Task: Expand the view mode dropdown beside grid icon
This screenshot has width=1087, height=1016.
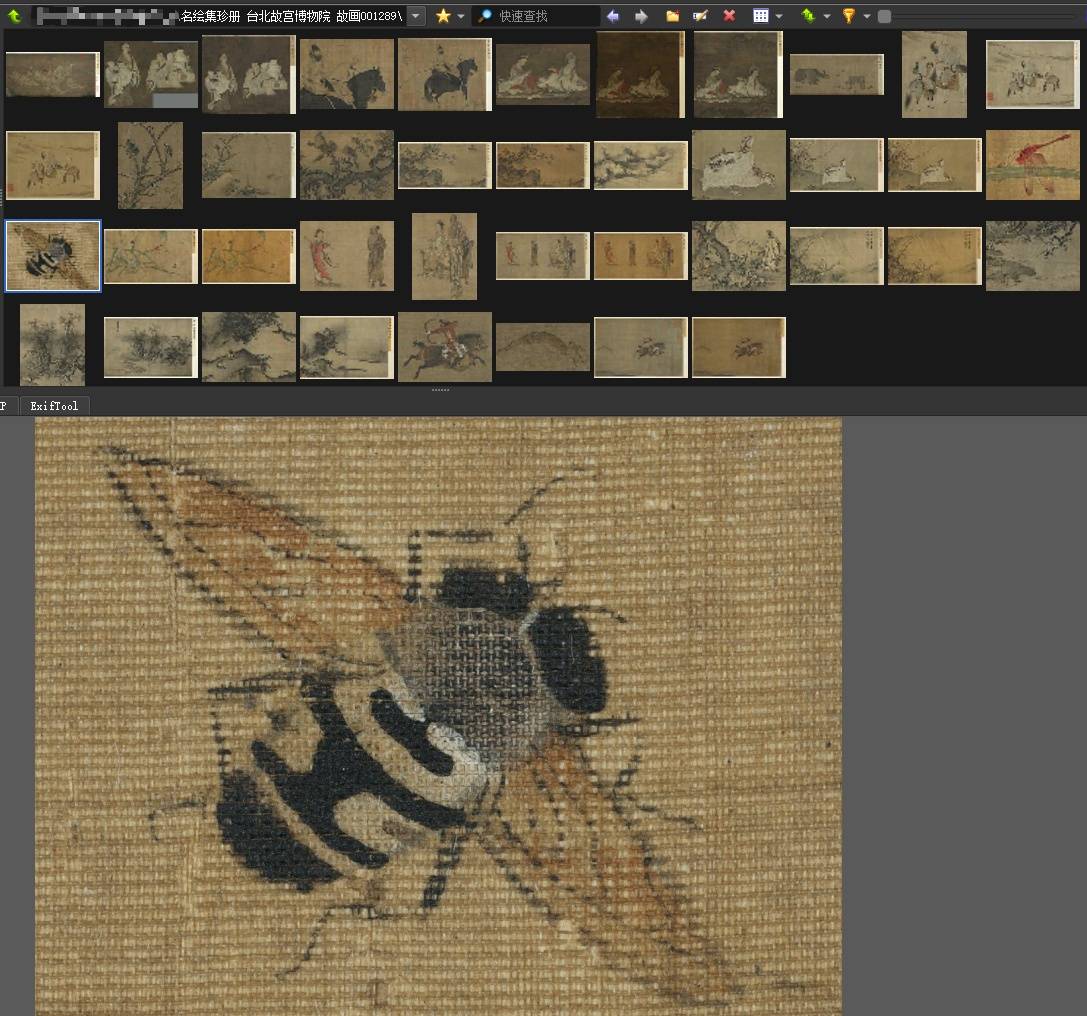Action: pos(779,15)
